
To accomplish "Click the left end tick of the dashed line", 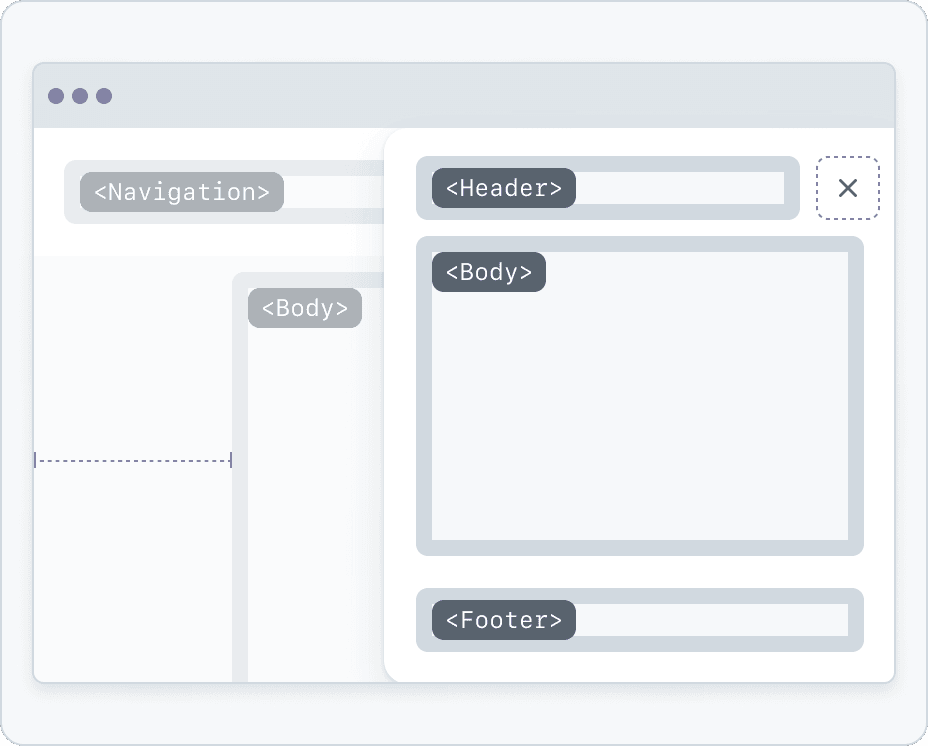I will 35,460.
